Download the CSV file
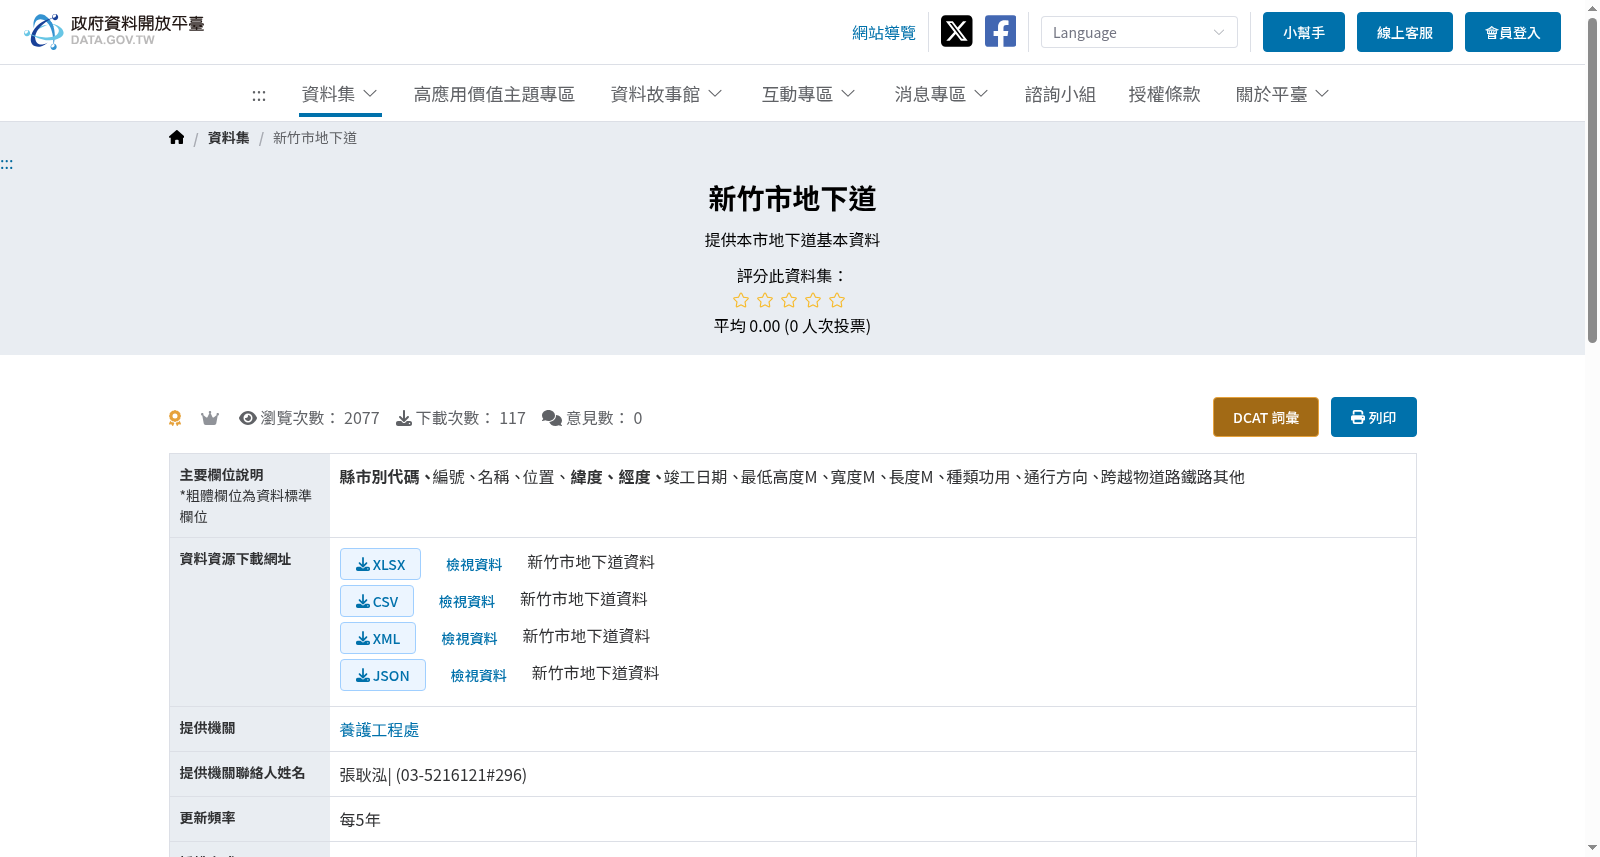The width and height of the screenshot is (1600, 857). click(x=377, y=601)
